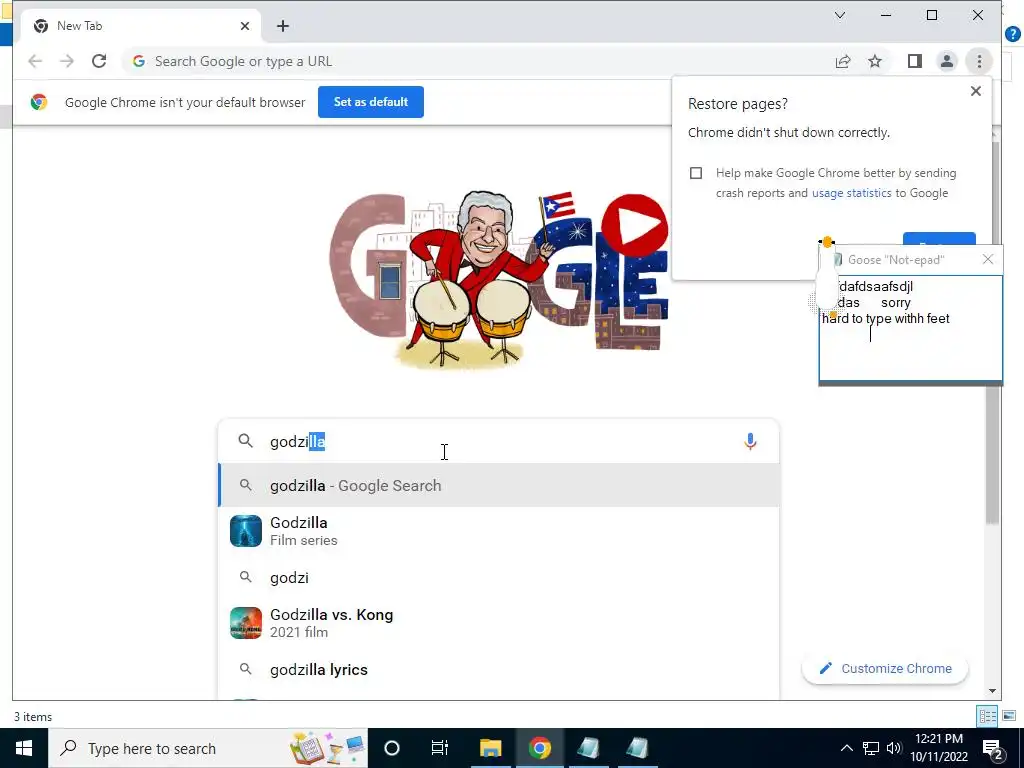1024x768 pixels.
Task: Click the Godzilla vs. Kong thumbnail
Action: click(246, 623)
